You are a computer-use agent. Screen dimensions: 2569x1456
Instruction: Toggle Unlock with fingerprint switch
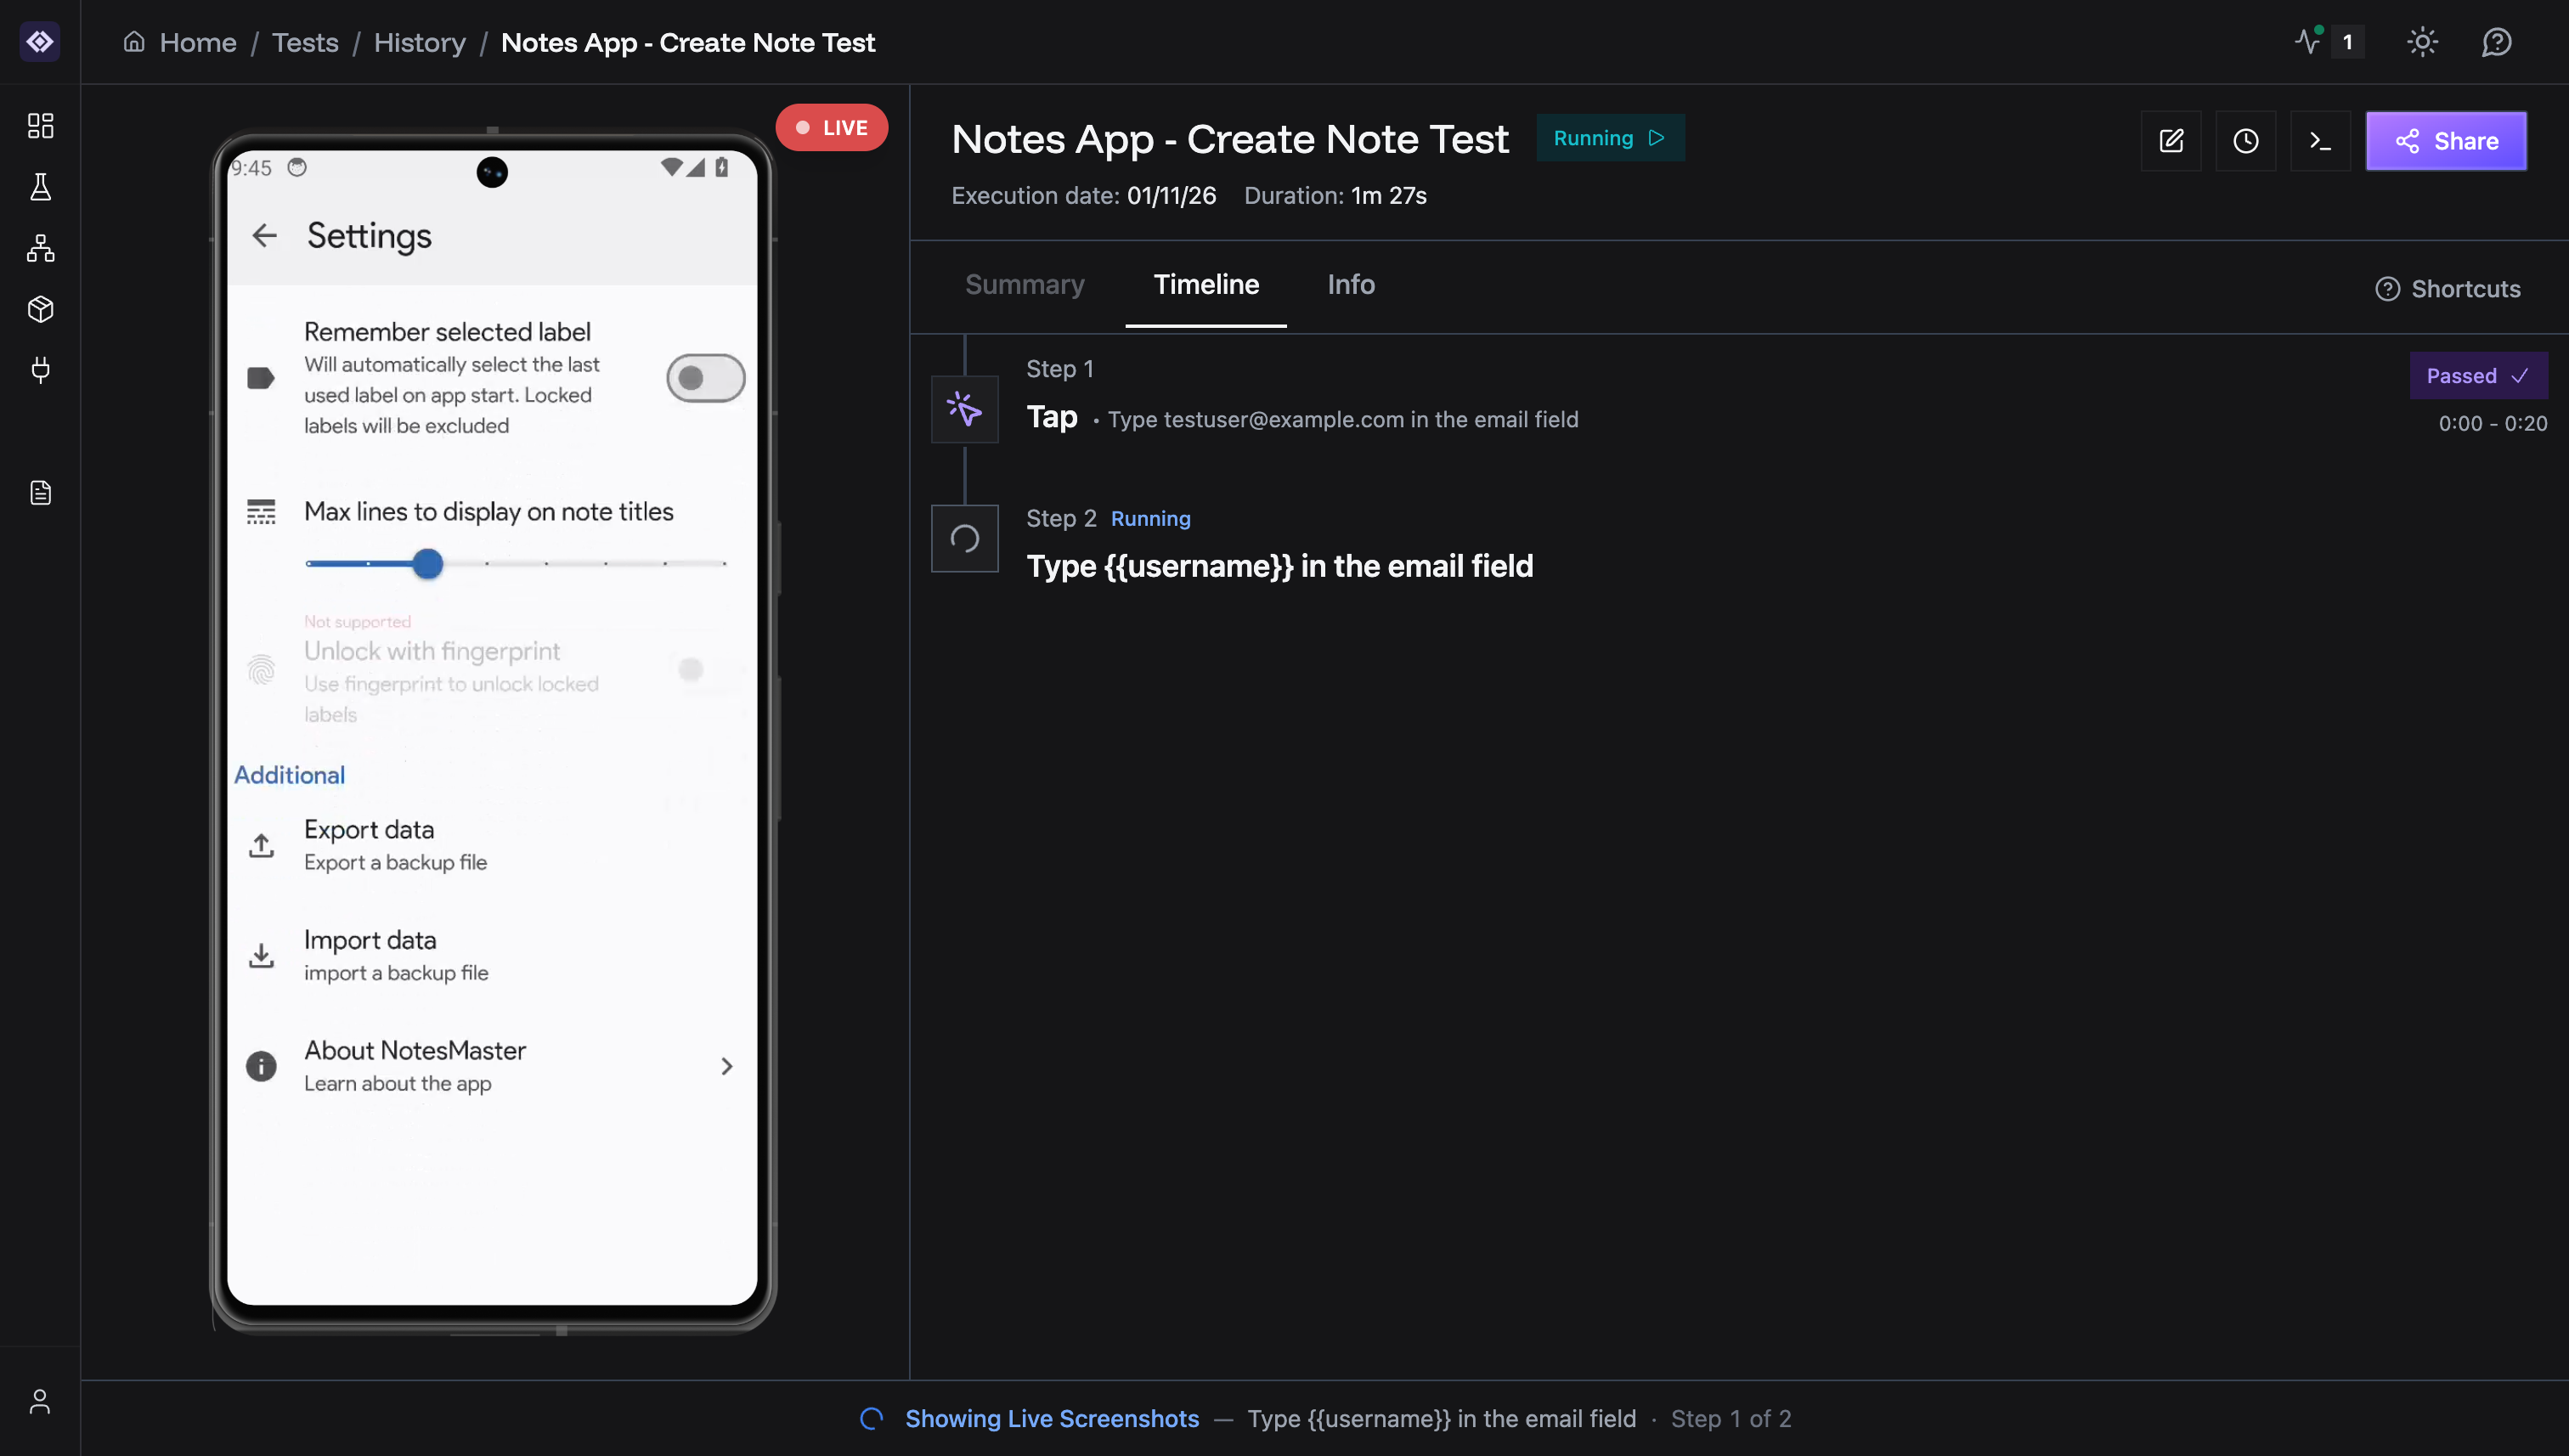tap(691, 669)
